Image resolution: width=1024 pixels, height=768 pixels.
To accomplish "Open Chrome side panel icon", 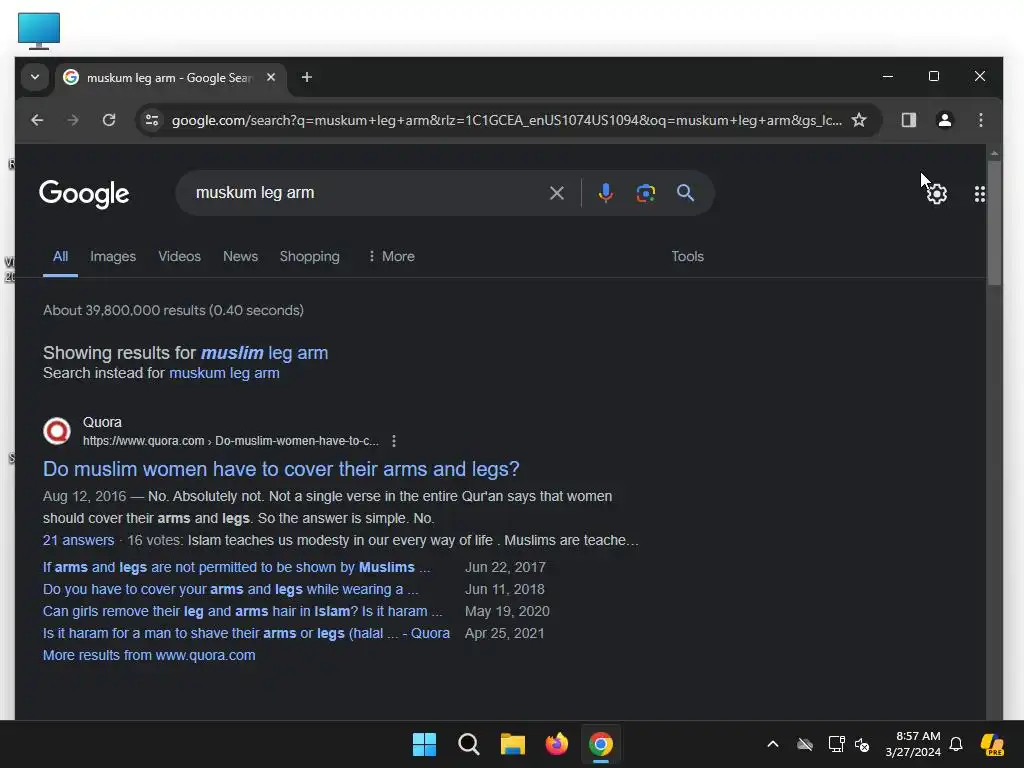I will 908,120.
